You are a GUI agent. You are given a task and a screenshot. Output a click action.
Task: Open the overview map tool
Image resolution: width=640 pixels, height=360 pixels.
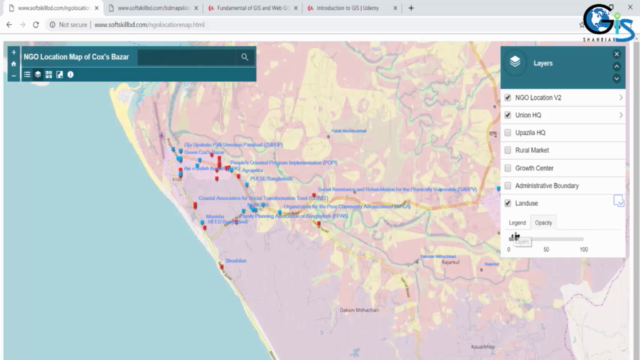[x=60, y=74]
